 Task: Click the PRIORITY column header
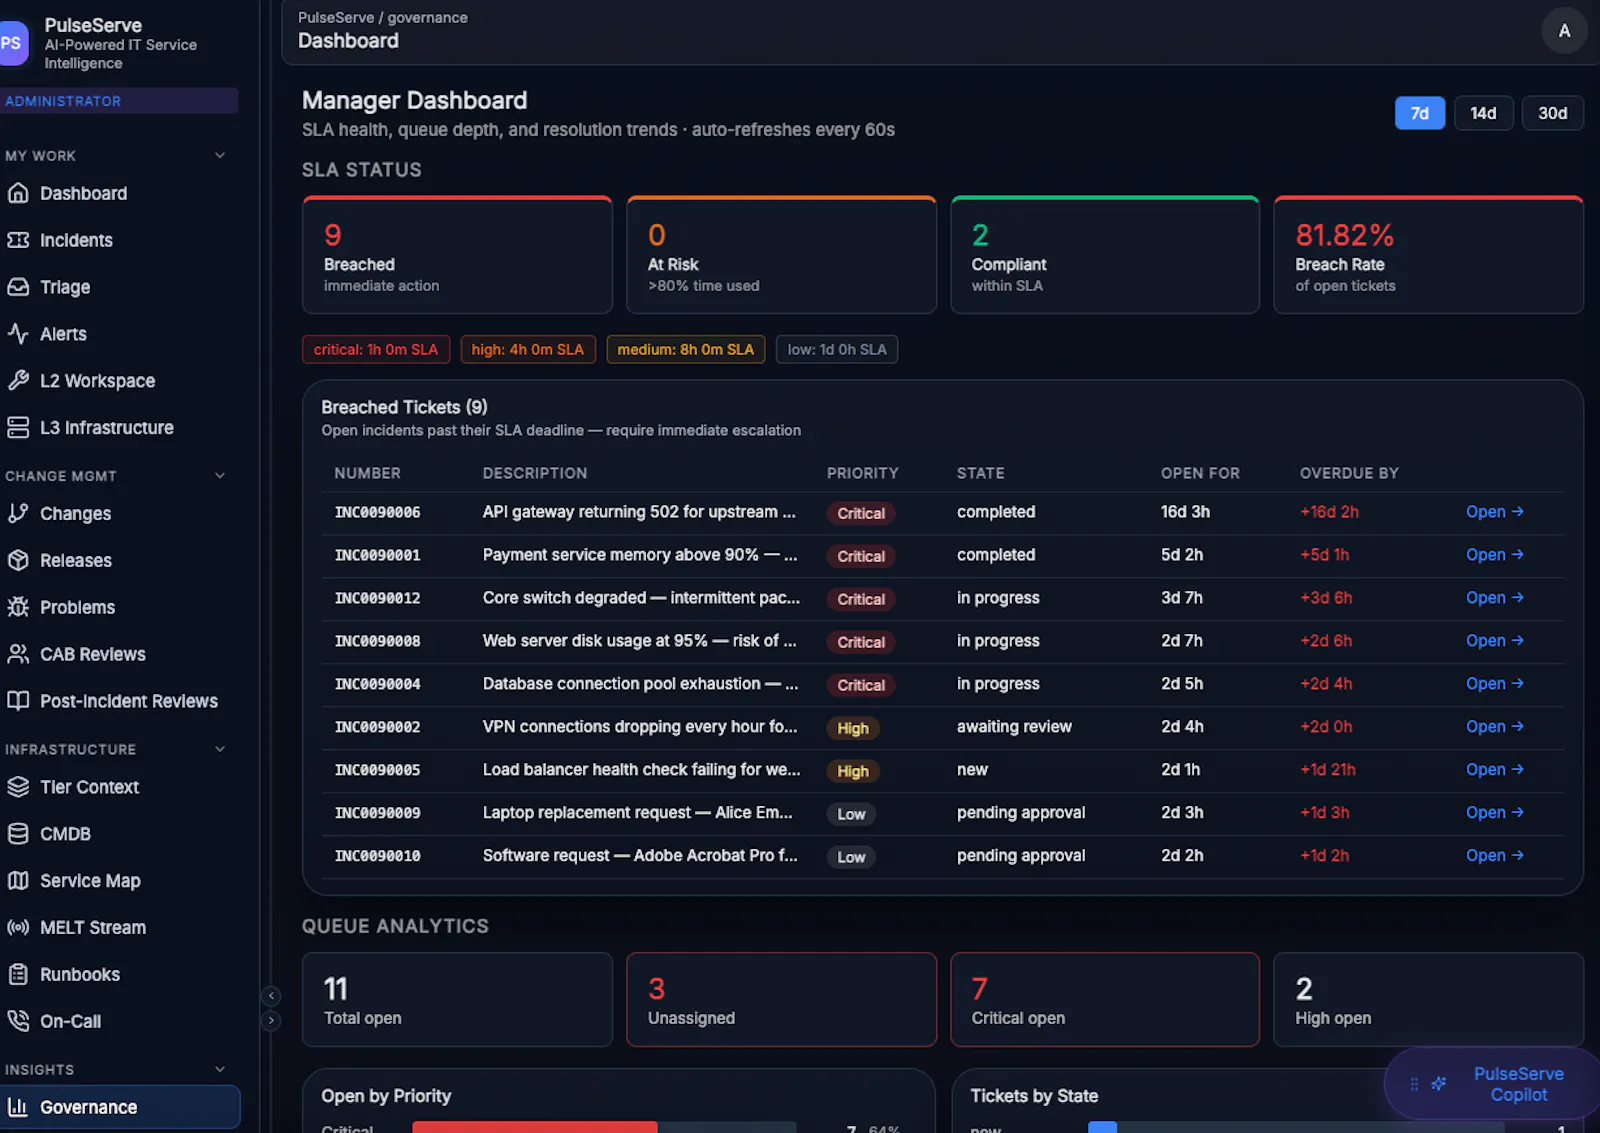click(862, 473)
